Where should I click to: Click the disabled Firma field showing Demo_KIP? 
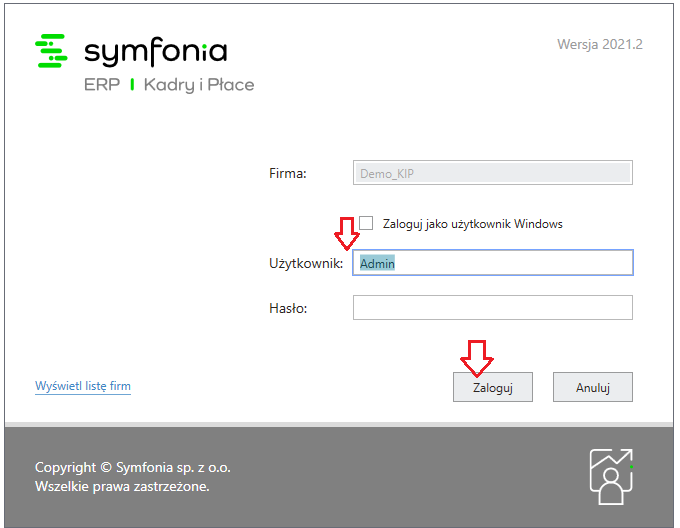(493, 173)
